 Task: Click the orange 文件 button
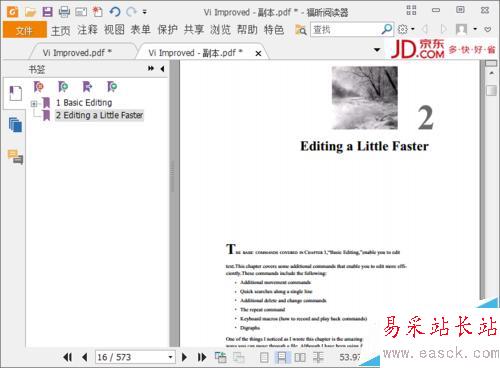click(x=24, y=30)
